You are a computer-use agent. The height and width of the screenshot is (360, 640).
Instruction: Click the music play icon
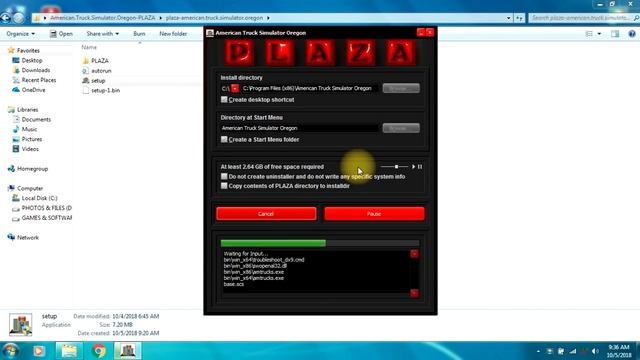[x=413, y=167]
